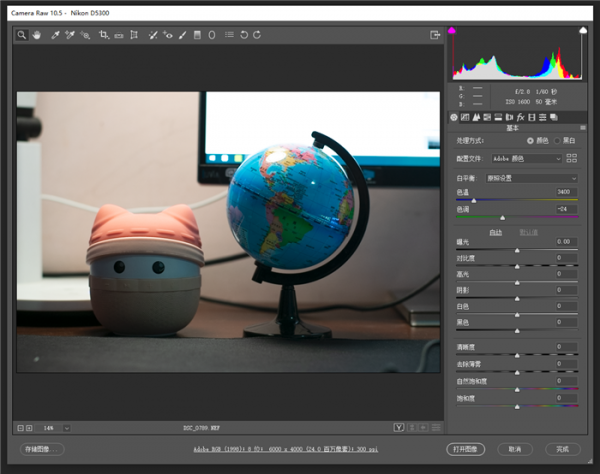Select the Red Eye Removal tool
The height and width of the screenshot is (474, 600).
[168, 35]
